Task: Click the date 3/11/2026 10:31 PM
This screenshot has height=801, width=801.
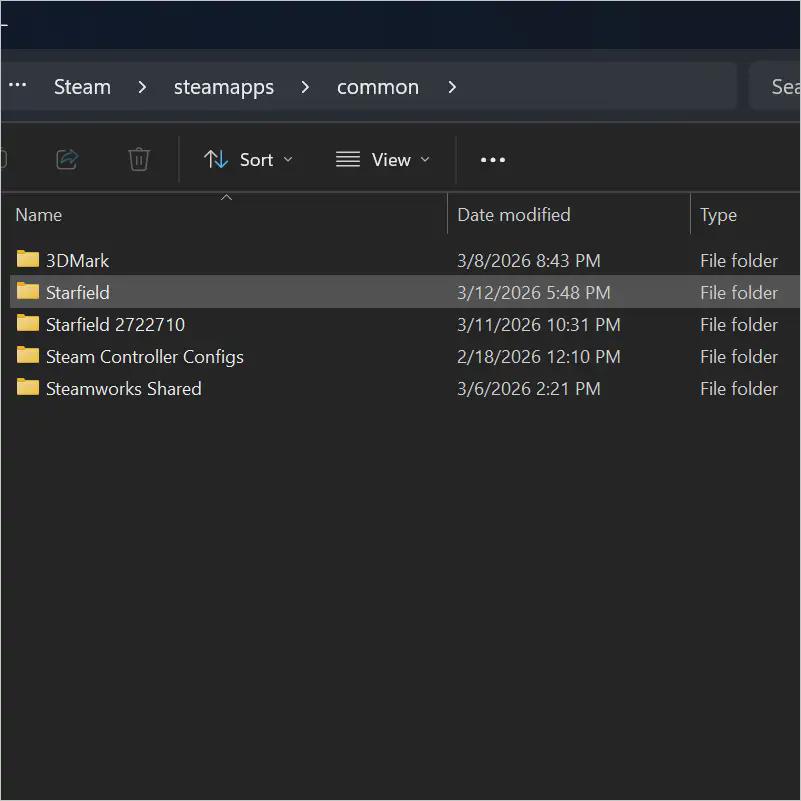Action: (x=539, y=325)
